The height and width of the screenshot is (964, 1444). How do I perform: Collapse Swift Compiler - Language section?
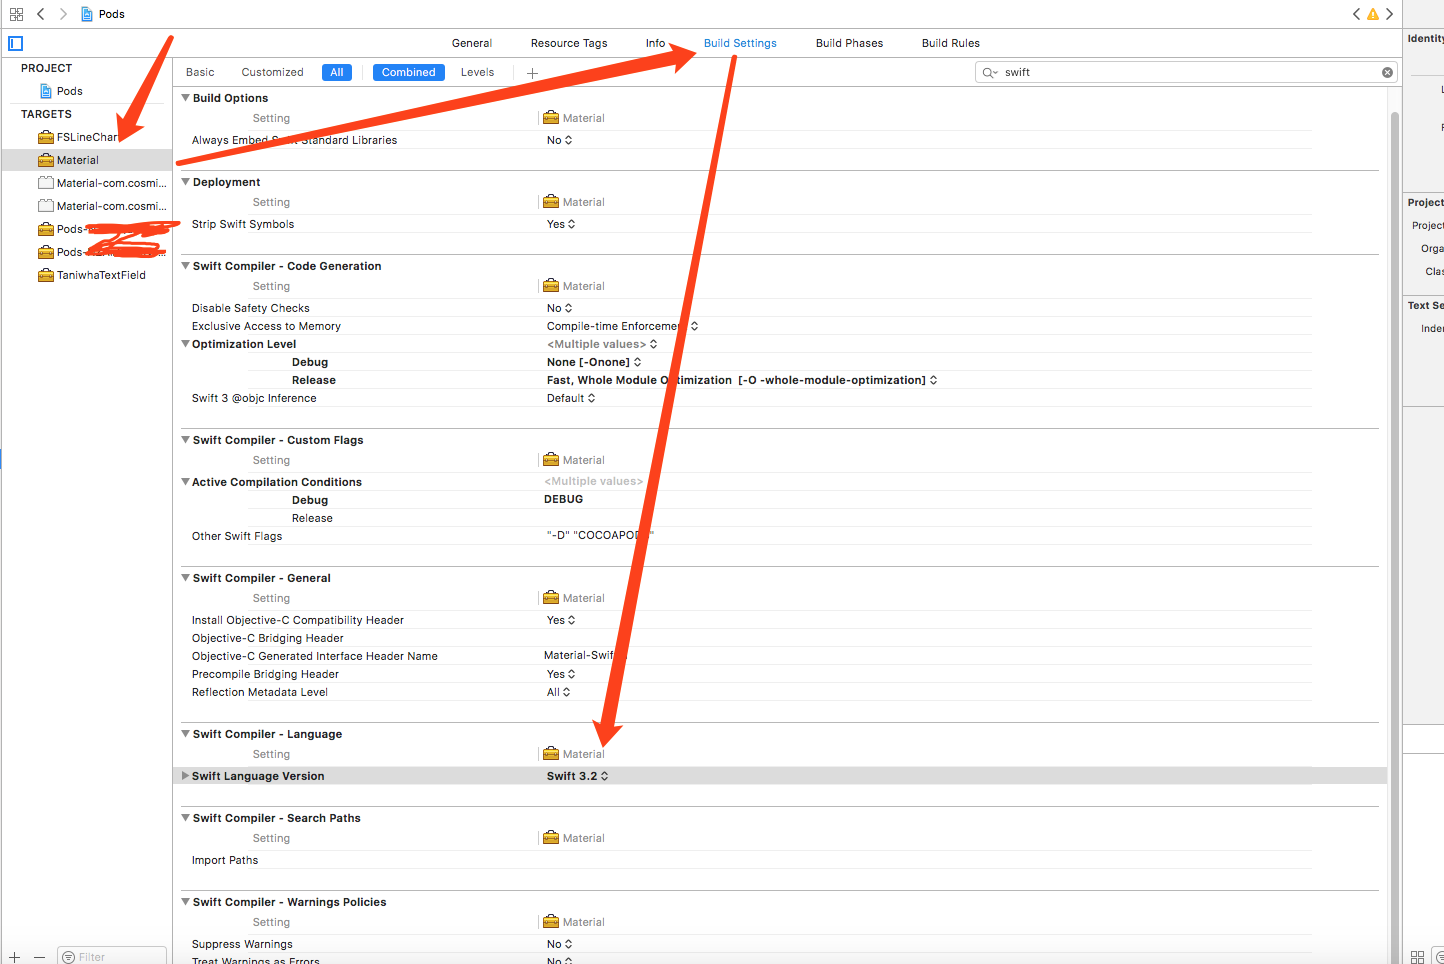tap(185, 734)
